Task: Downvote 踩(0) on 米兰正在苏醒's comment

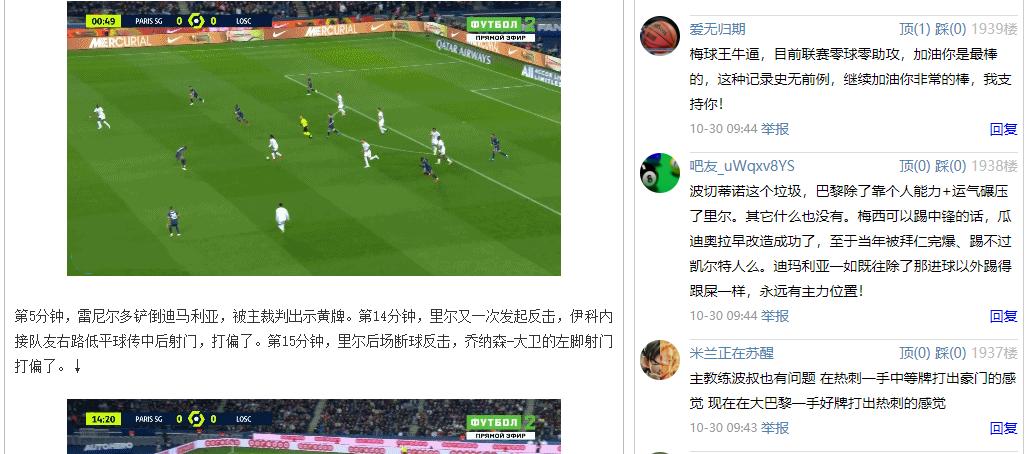Action: click(951, 353)
